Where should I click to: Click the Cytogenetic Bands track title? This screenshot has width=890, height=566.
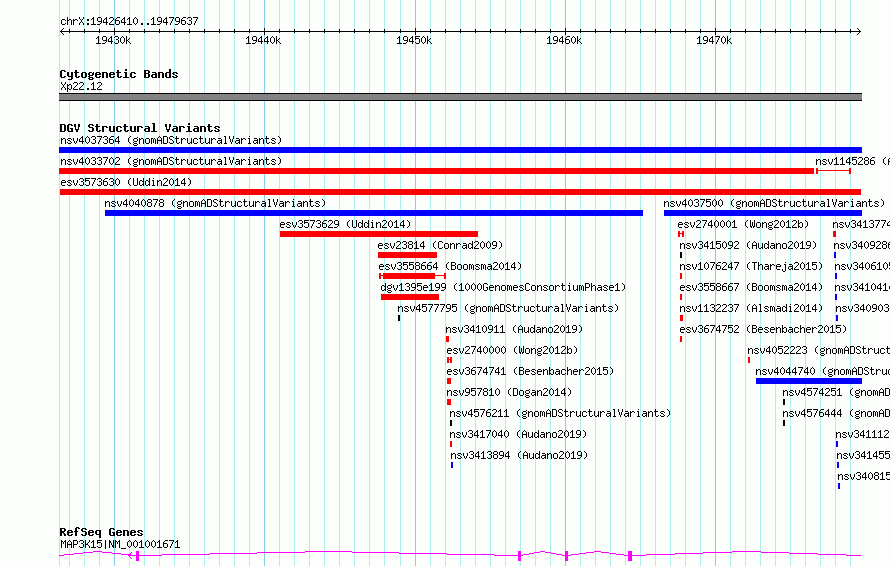tap(119, 74)
